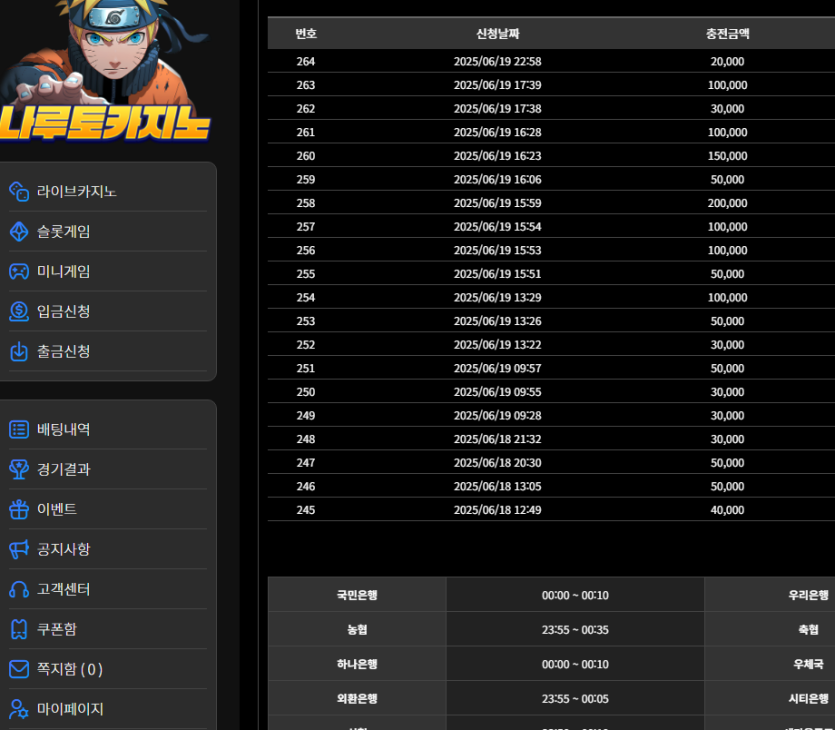Go to 라이브카지노 section
This screenshot has width=835, height=730.
pos(77,191)
